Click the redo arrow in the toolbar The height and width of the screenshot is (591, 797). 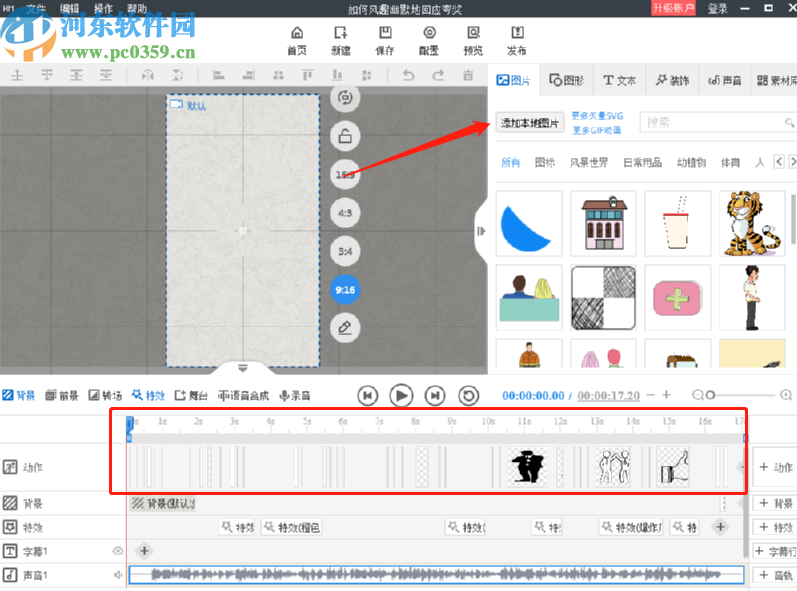click(438, 75)
